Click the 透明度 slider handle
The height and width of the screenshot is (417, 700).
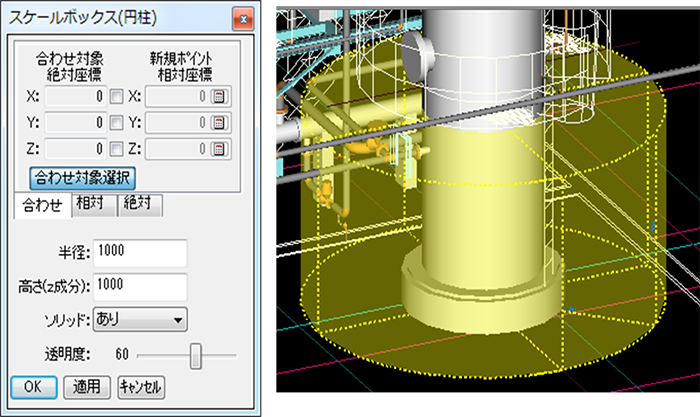196,354
